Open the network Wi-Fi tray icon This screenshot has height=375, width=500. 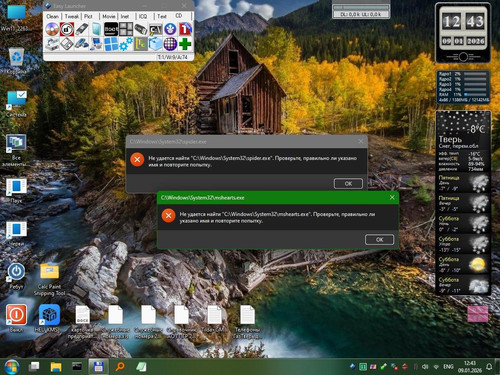coord(436,367)
